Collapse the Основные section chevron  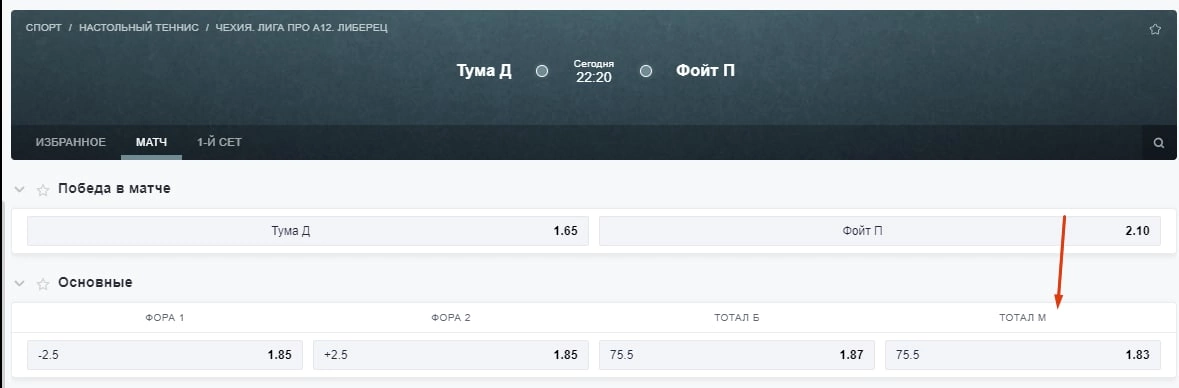pyautogui.click(x=20, y=283)
